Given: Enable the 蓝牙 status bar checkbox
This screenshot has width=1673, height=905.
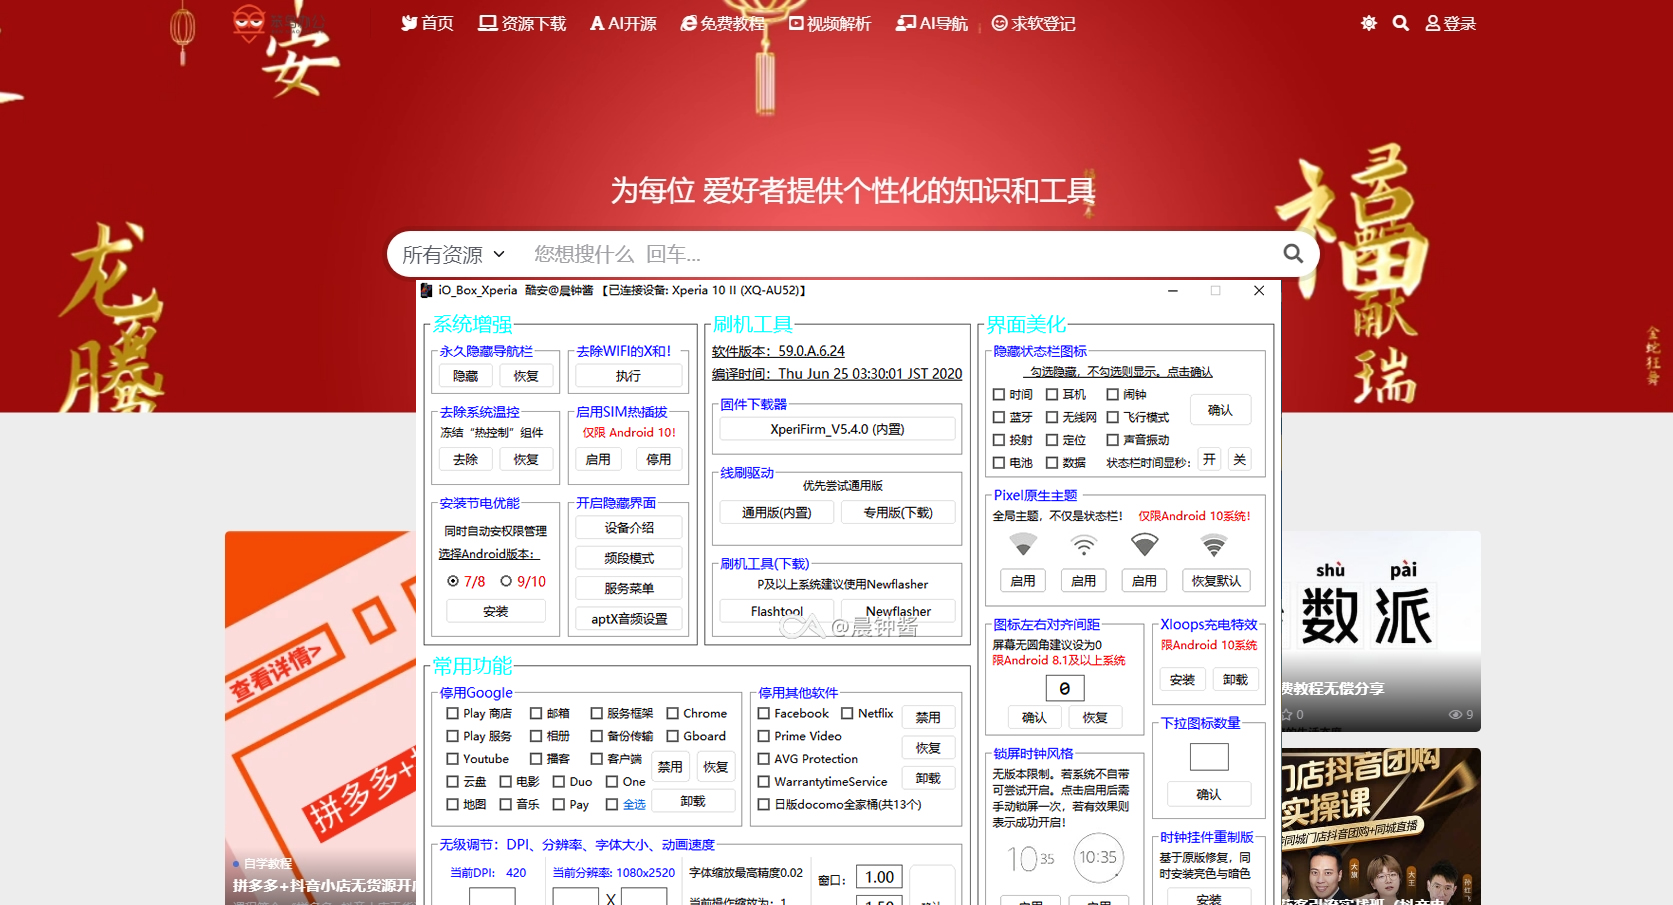Looking at the screenshot, I should click(x=999, y=417).
